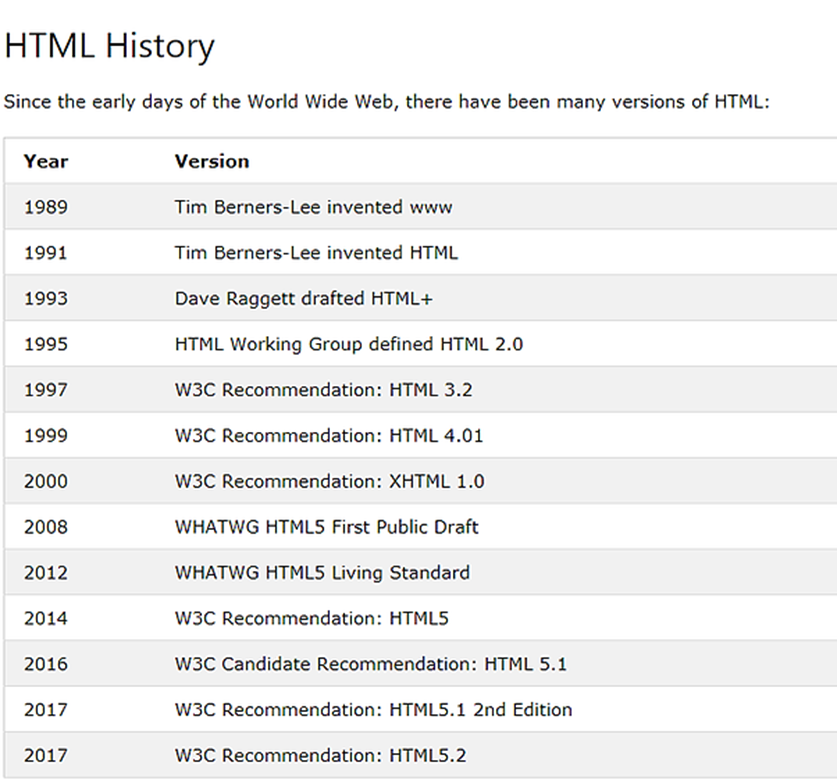
Task: Click 'Dave Raggett drafted HTML+' text
Action: coord(304,298)
